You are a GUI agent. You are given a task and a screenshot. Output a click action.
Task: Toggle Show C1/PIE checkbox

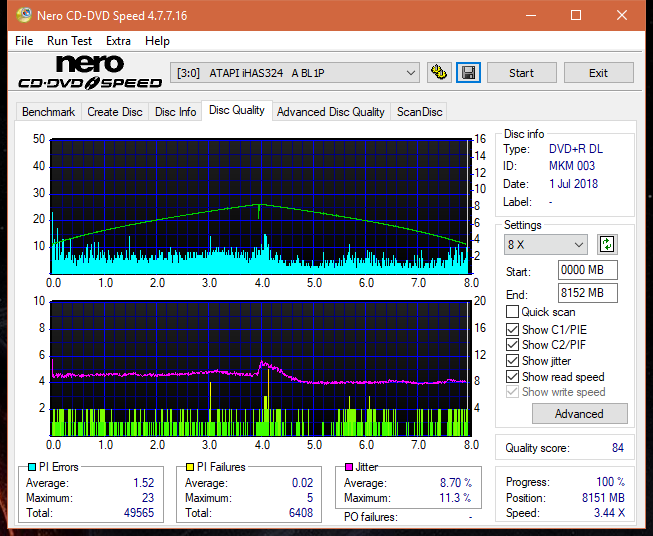(x=513, y=329)
